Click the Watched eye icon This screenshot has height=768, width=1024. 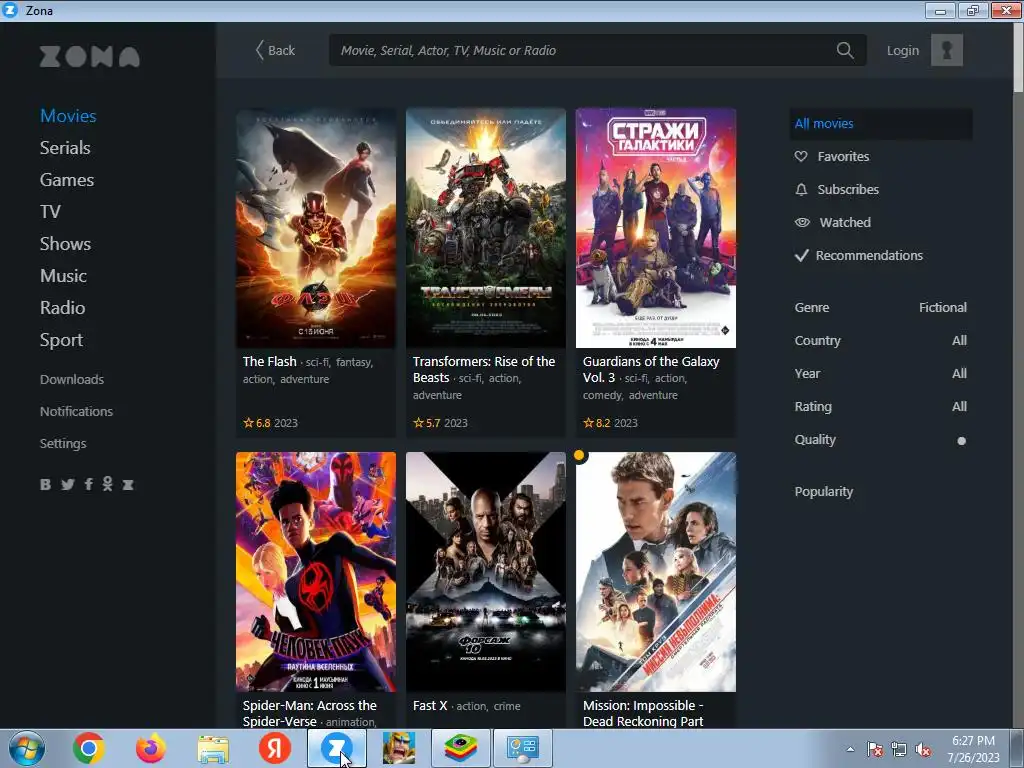802,222
